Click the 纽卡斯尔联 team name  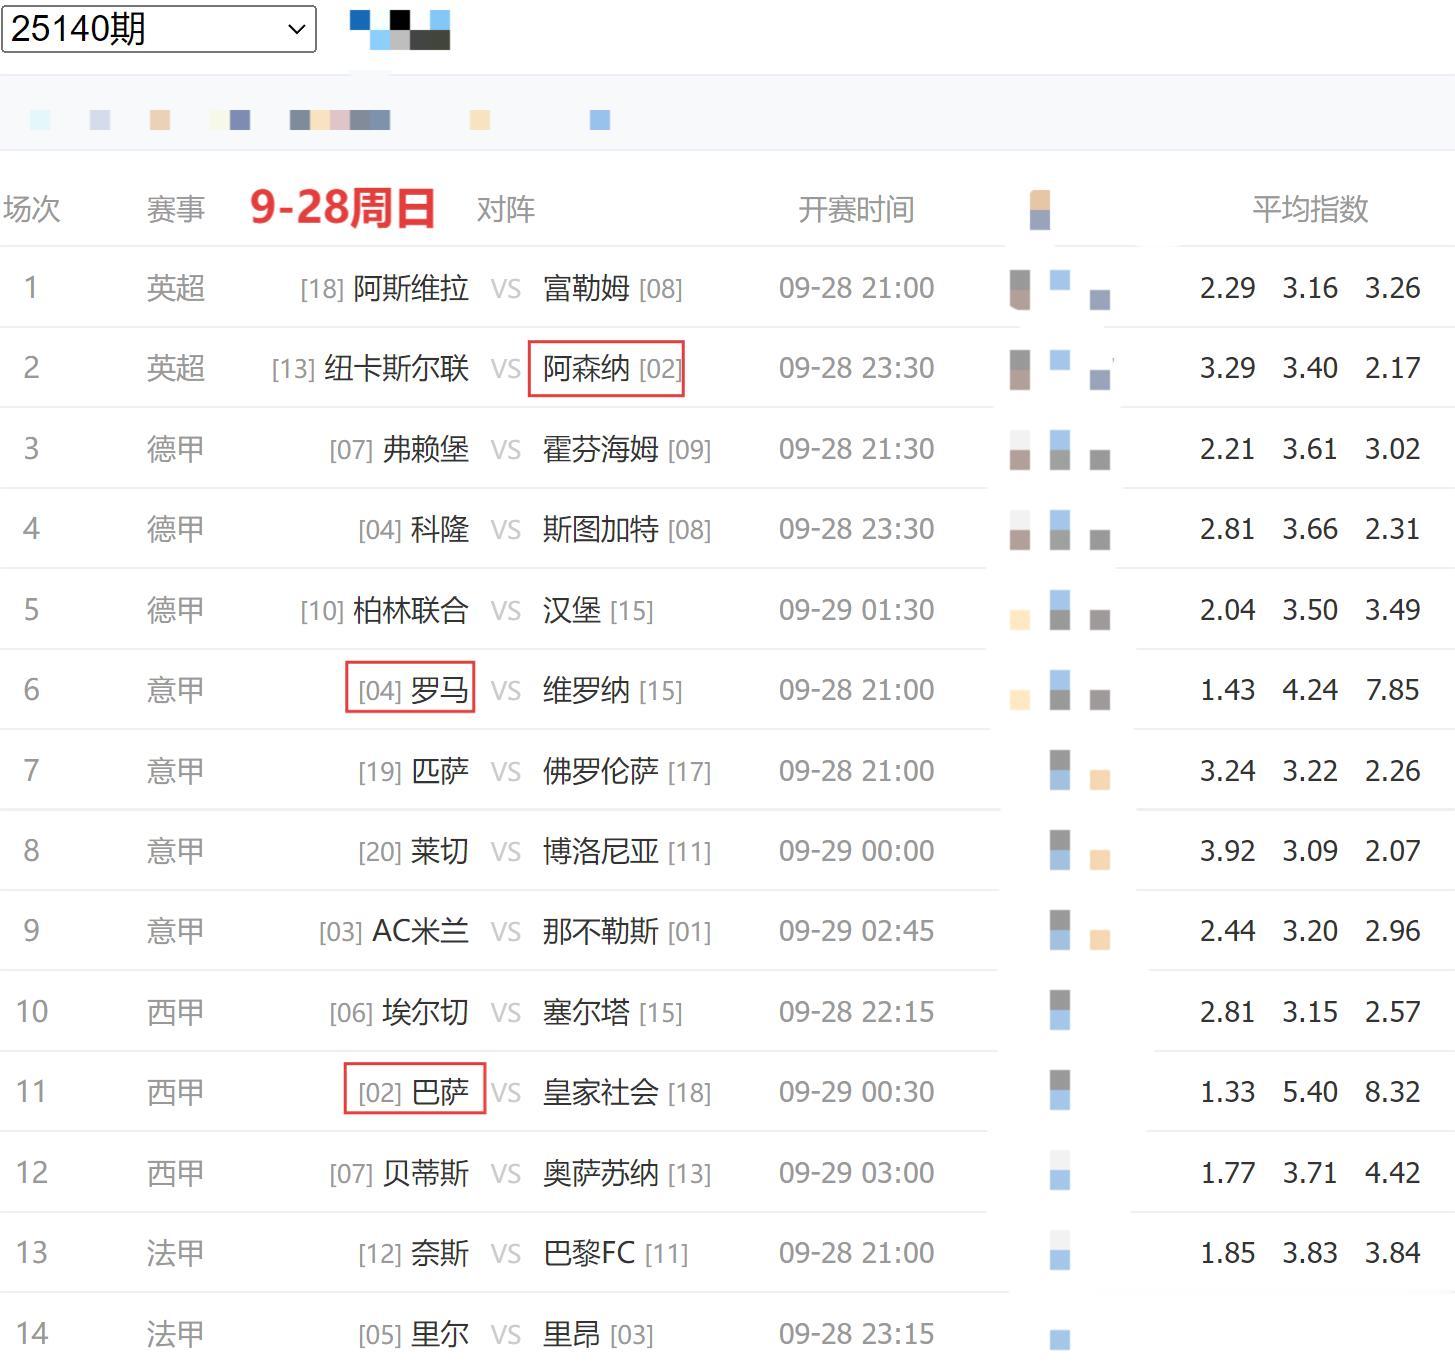pos(396,369)
